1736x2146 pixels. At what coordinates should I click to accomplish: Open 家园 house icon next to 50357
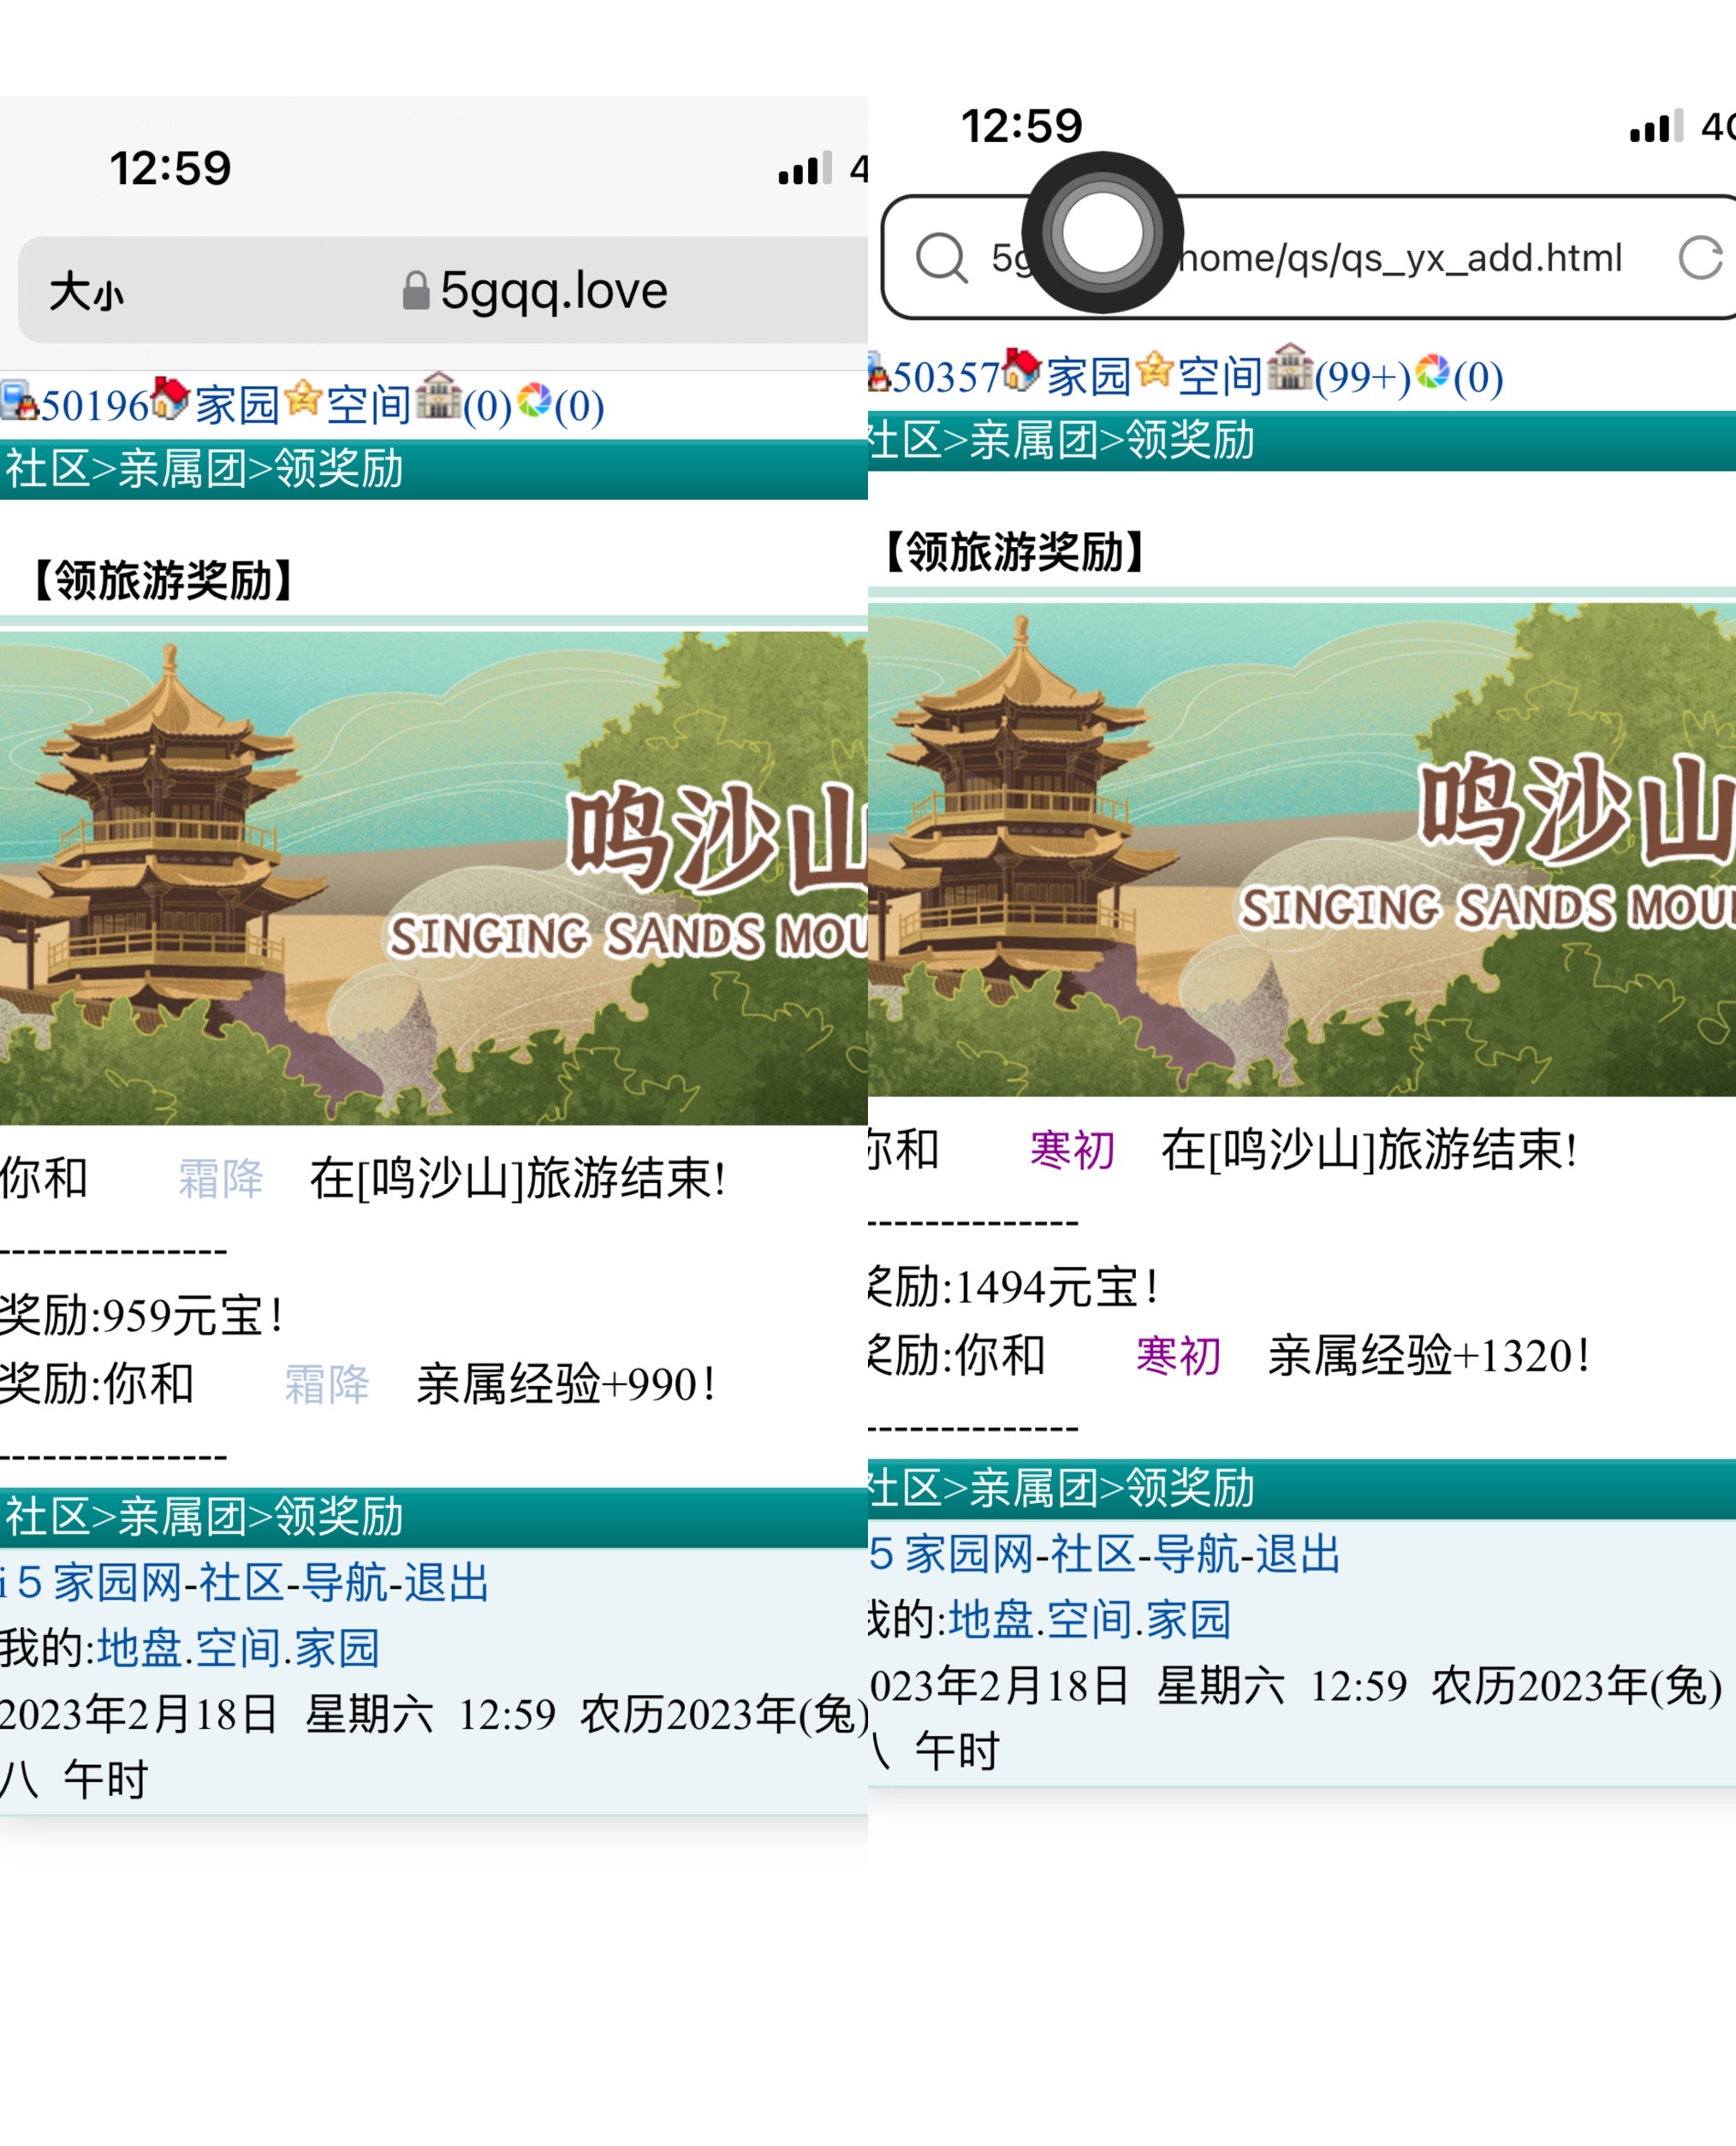click(1022, 370)
